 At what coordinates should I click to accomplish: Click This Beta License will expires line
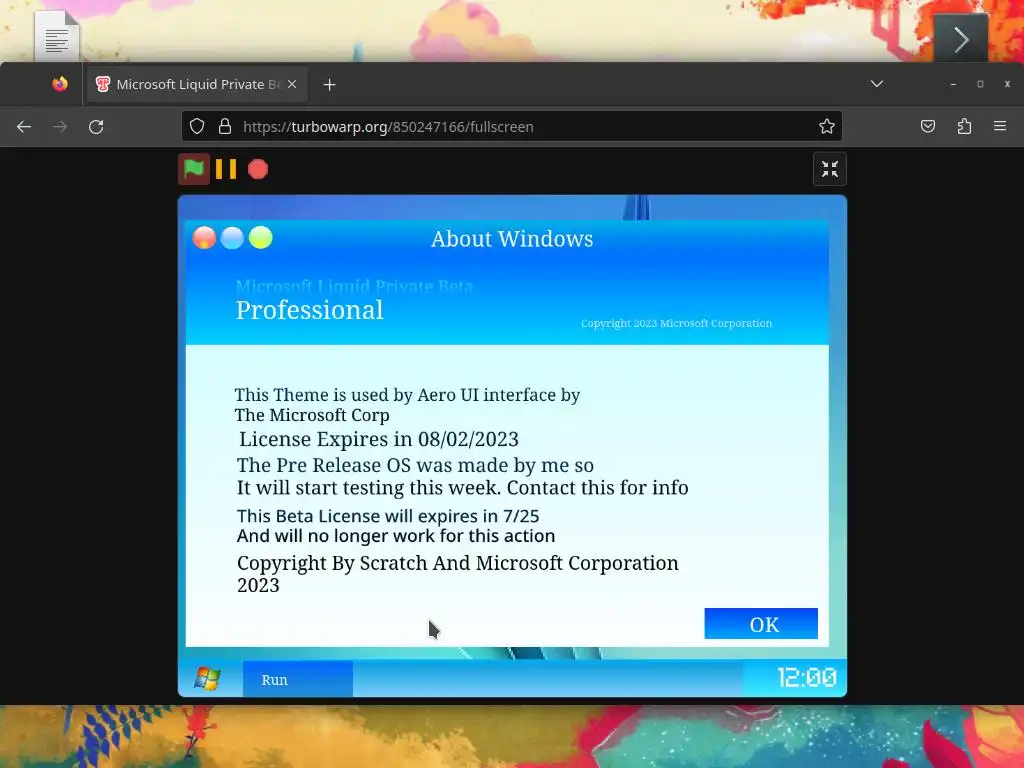(388, 516)
